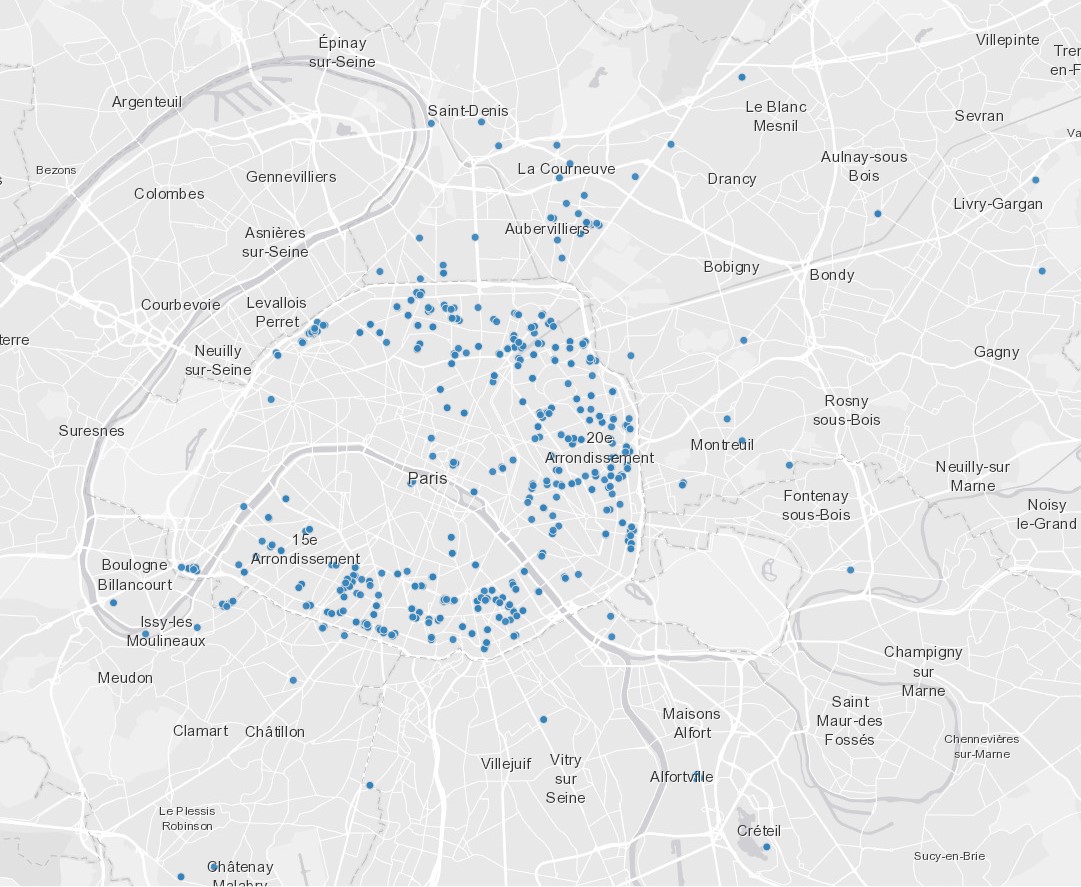Click the marker above the Livry-Gargan label
This screenshot has height=887, width=1081.
(1035, 180)
